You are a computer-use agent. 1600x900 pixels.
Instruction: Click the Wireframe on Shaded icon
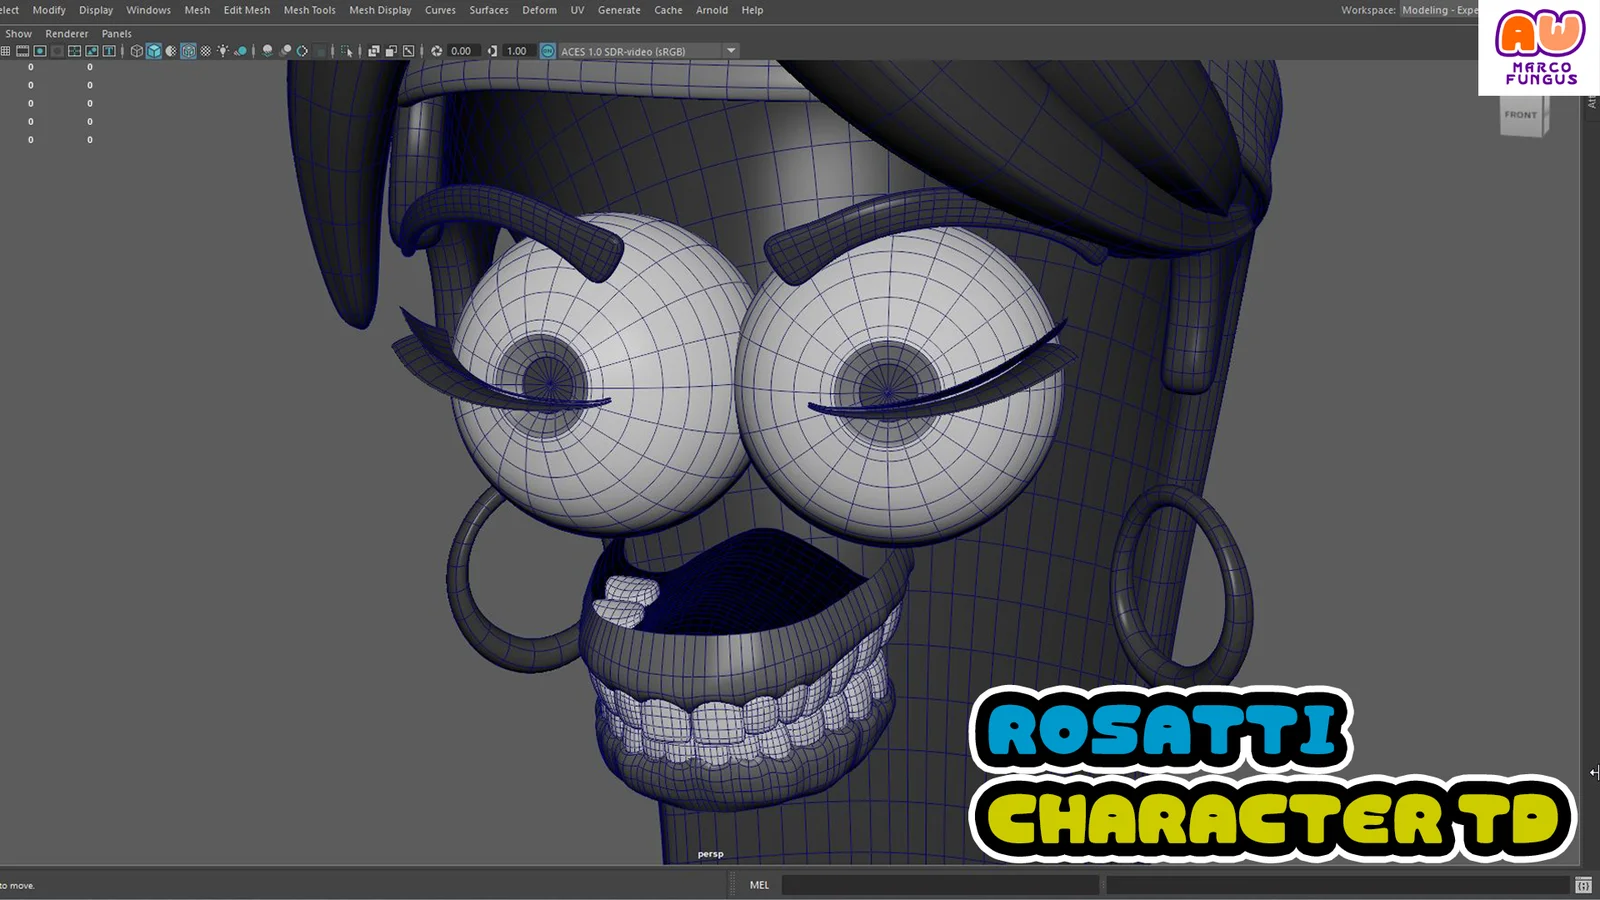(190, 50)
